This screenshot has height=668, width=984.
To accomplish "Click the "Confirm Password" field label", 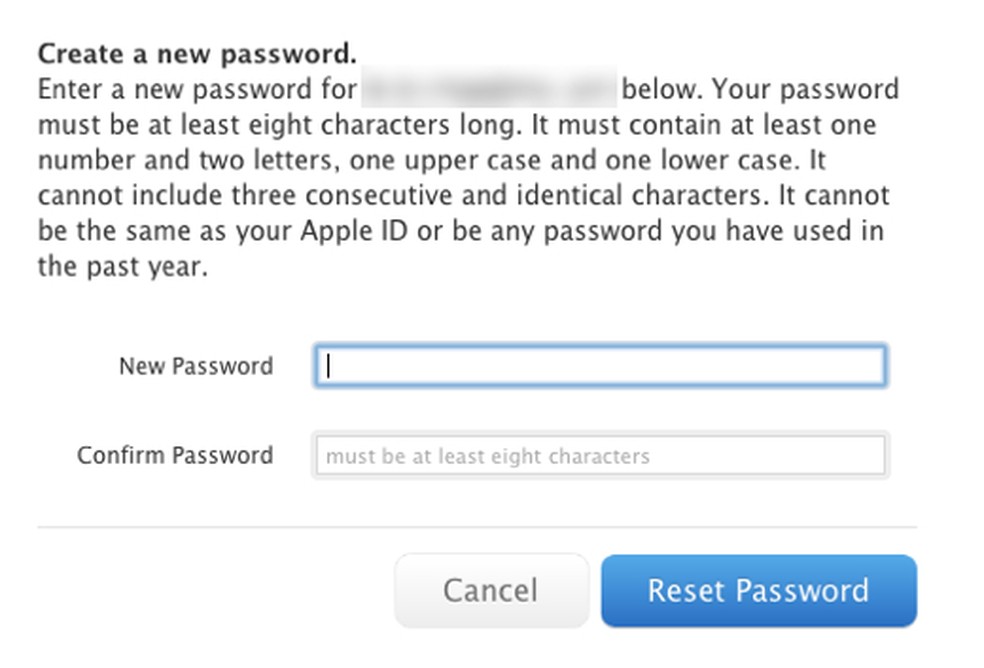I will click(x=175, y=456).
